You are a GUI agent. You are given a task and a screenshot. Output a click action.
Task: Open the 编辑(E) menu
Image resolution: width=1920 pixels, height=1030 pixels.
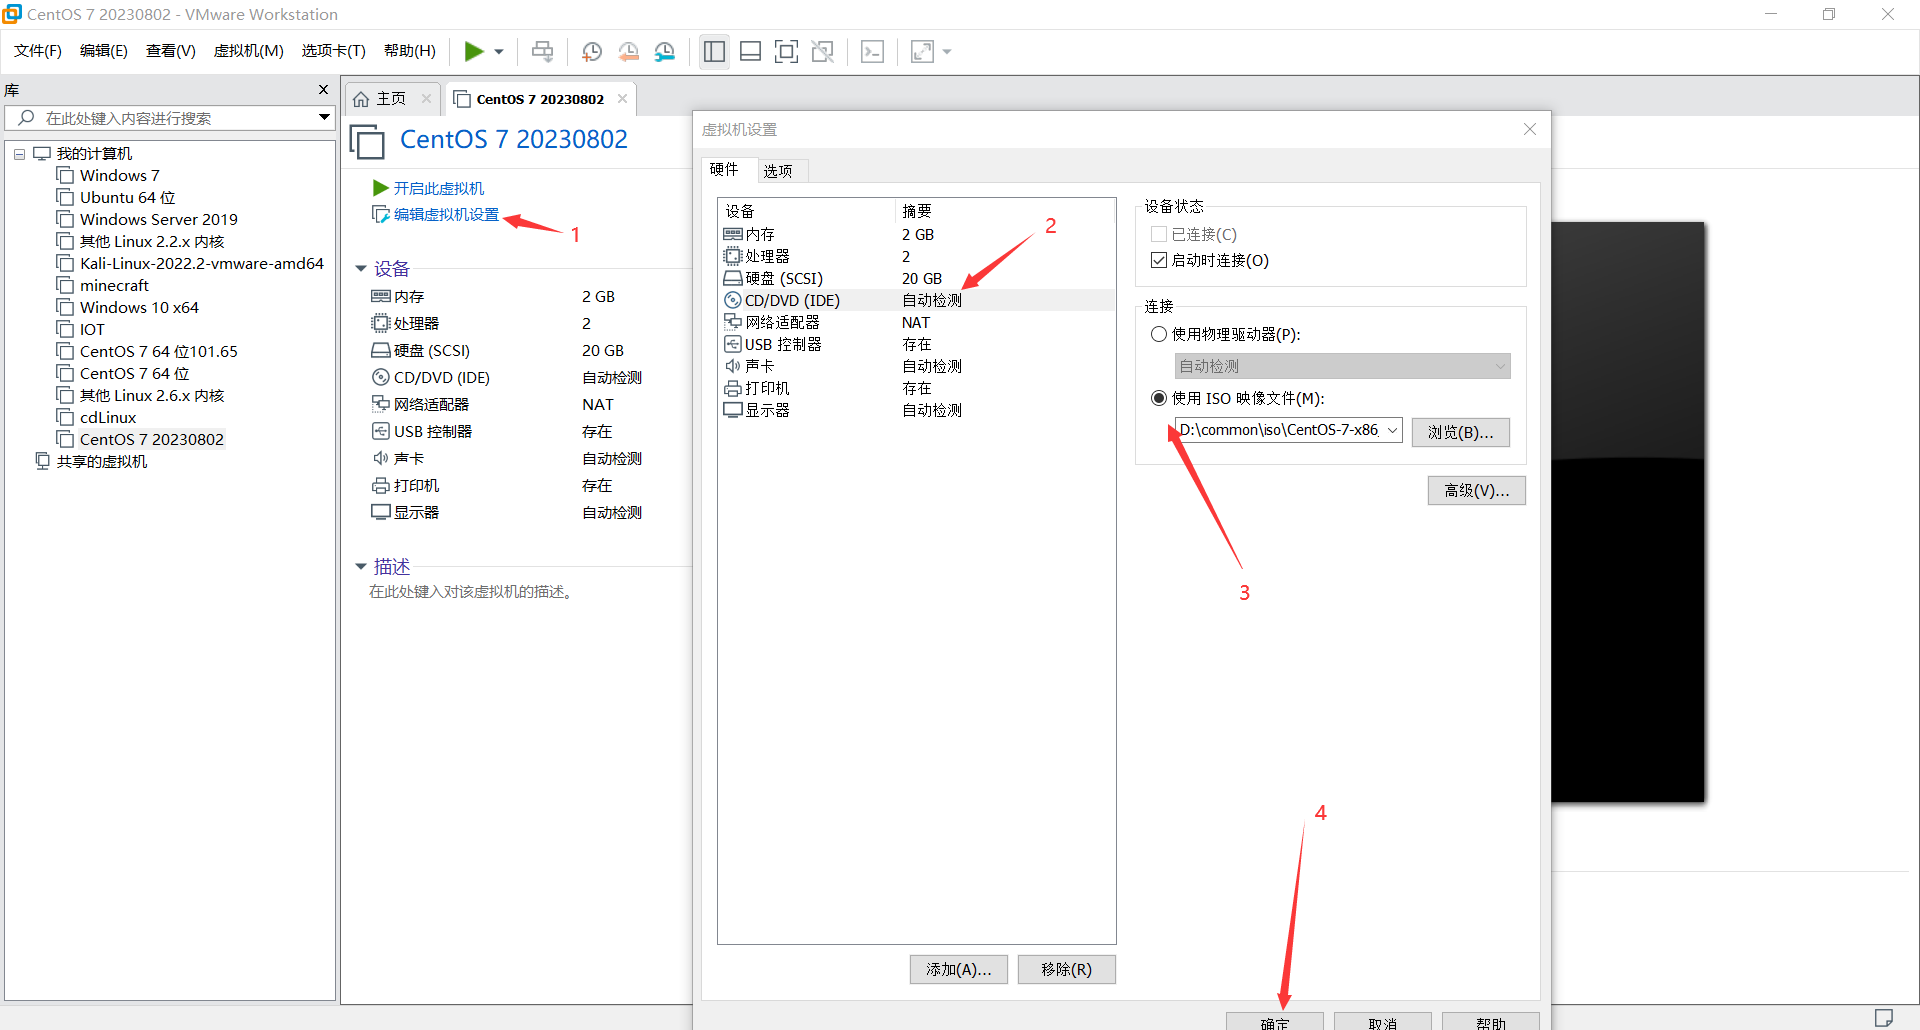104,51
